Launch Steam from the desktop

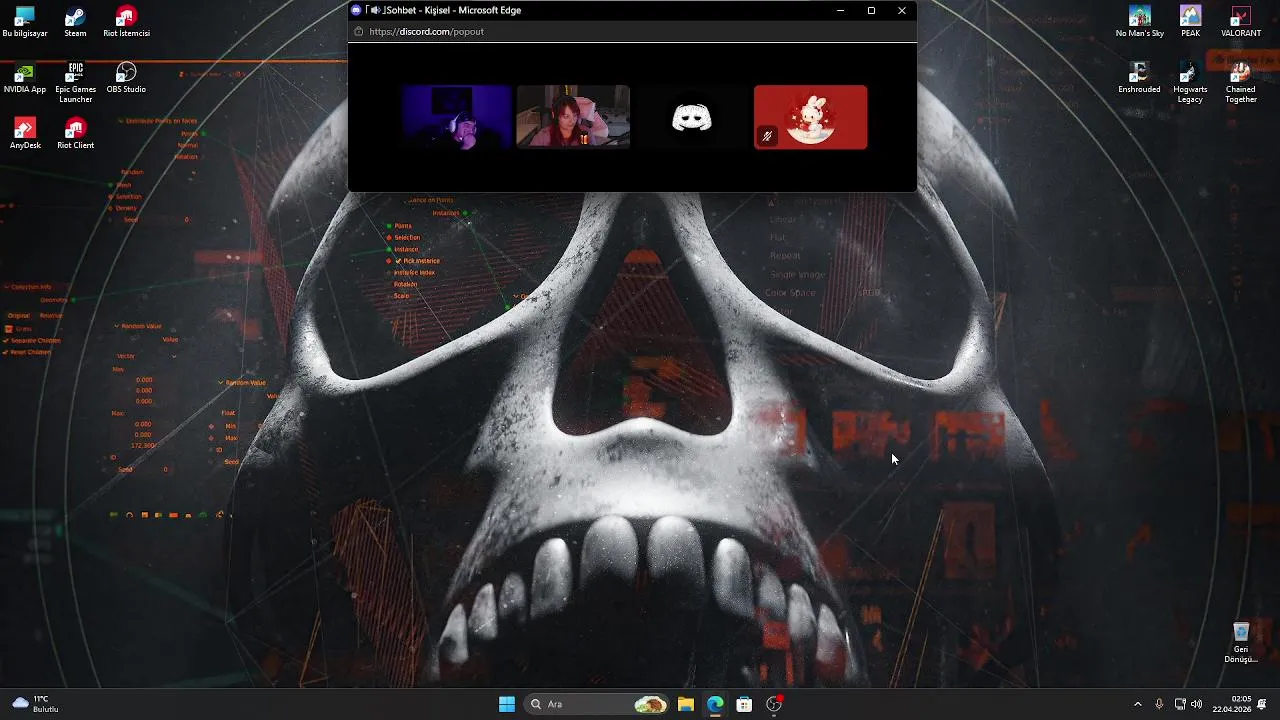(75, 22)
